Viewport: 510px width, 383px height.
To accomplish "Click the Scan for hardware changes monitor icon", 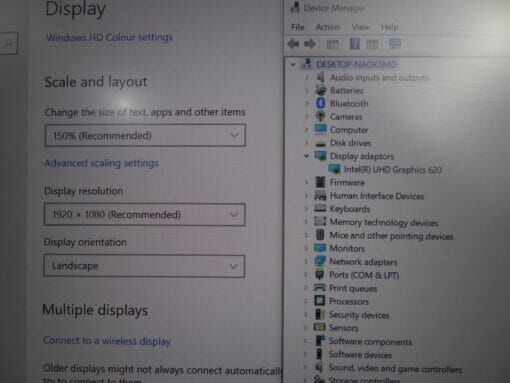I will 395,44.
